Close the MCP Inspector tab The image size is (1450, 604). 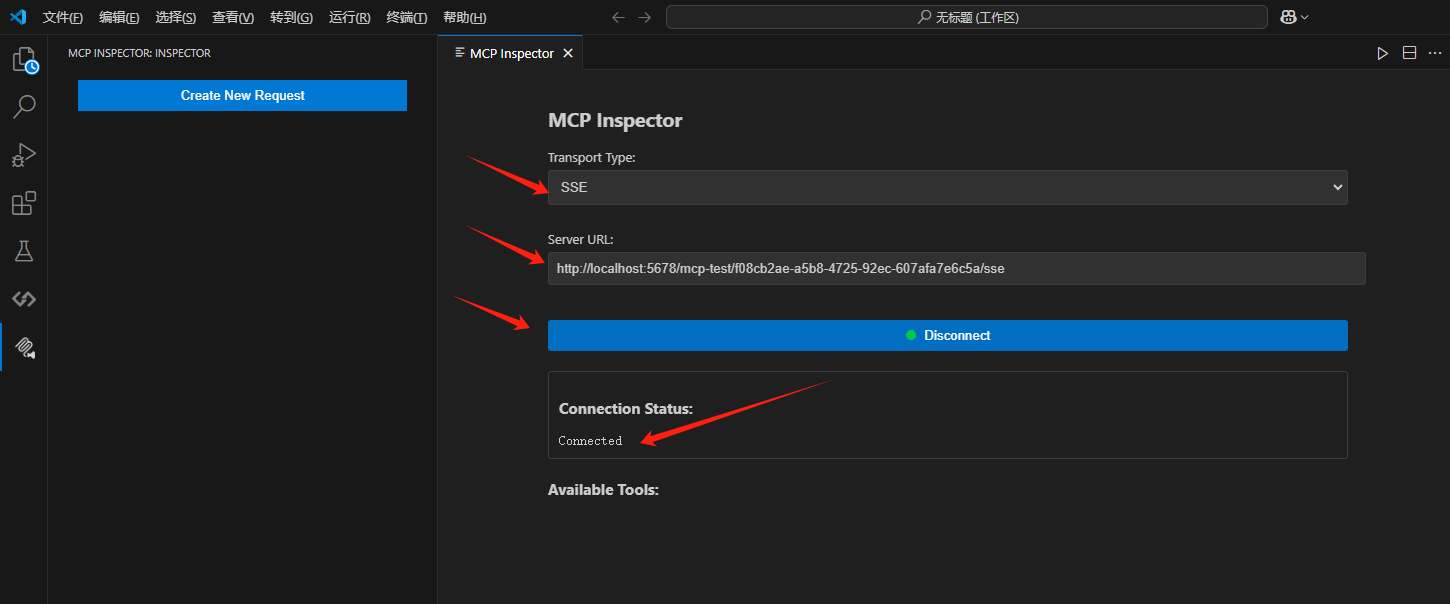click(x=568, y=53)
